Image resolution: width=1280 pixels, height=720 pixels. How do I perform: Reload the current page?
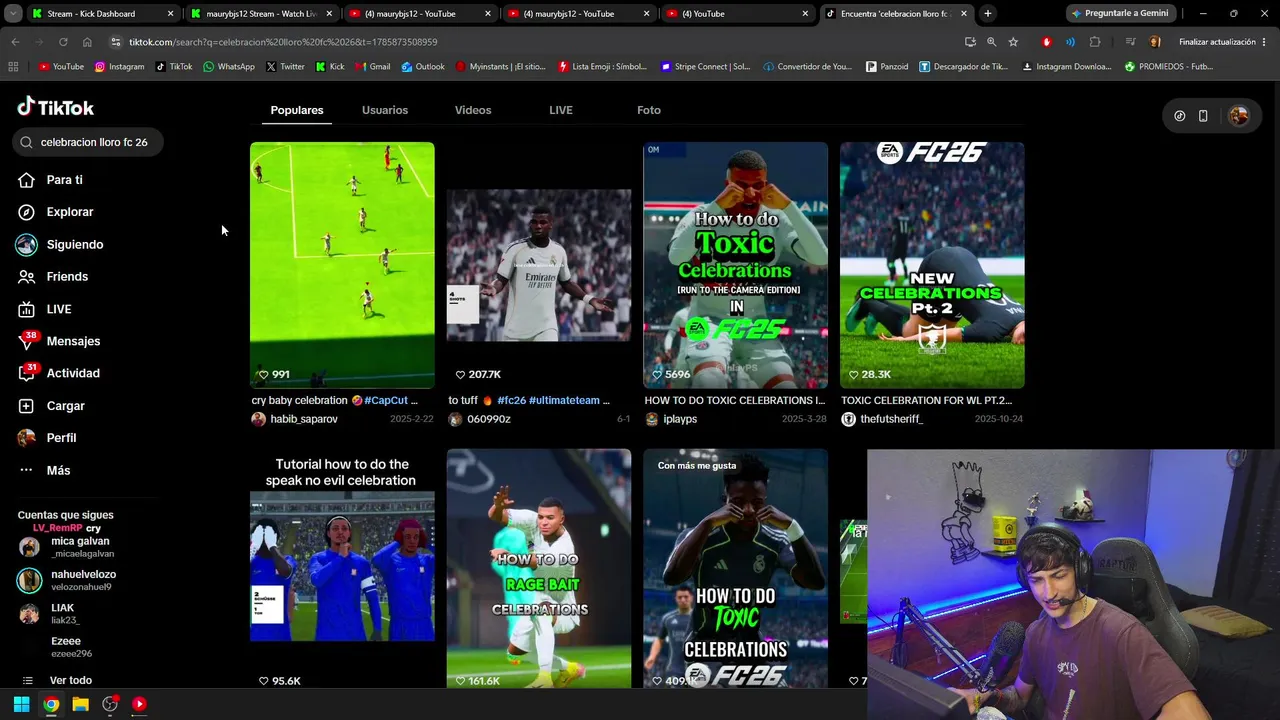tap(63, 42)
